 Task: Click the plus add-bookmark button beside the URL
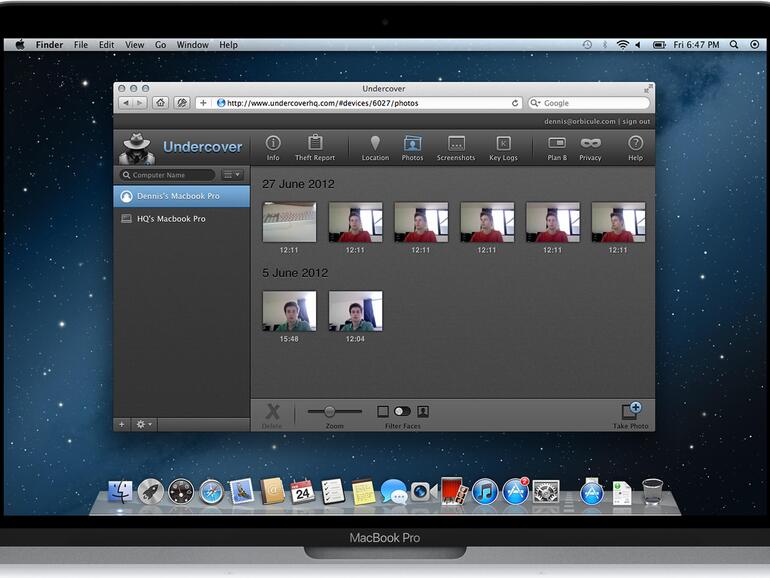[203, 103]
